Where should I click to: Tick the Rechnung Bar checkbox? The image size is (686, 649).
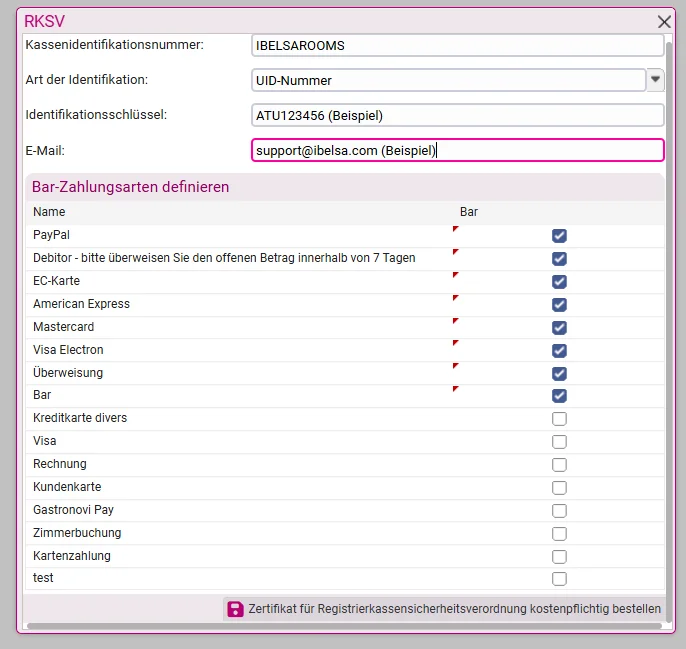click(x=559, y=465)
